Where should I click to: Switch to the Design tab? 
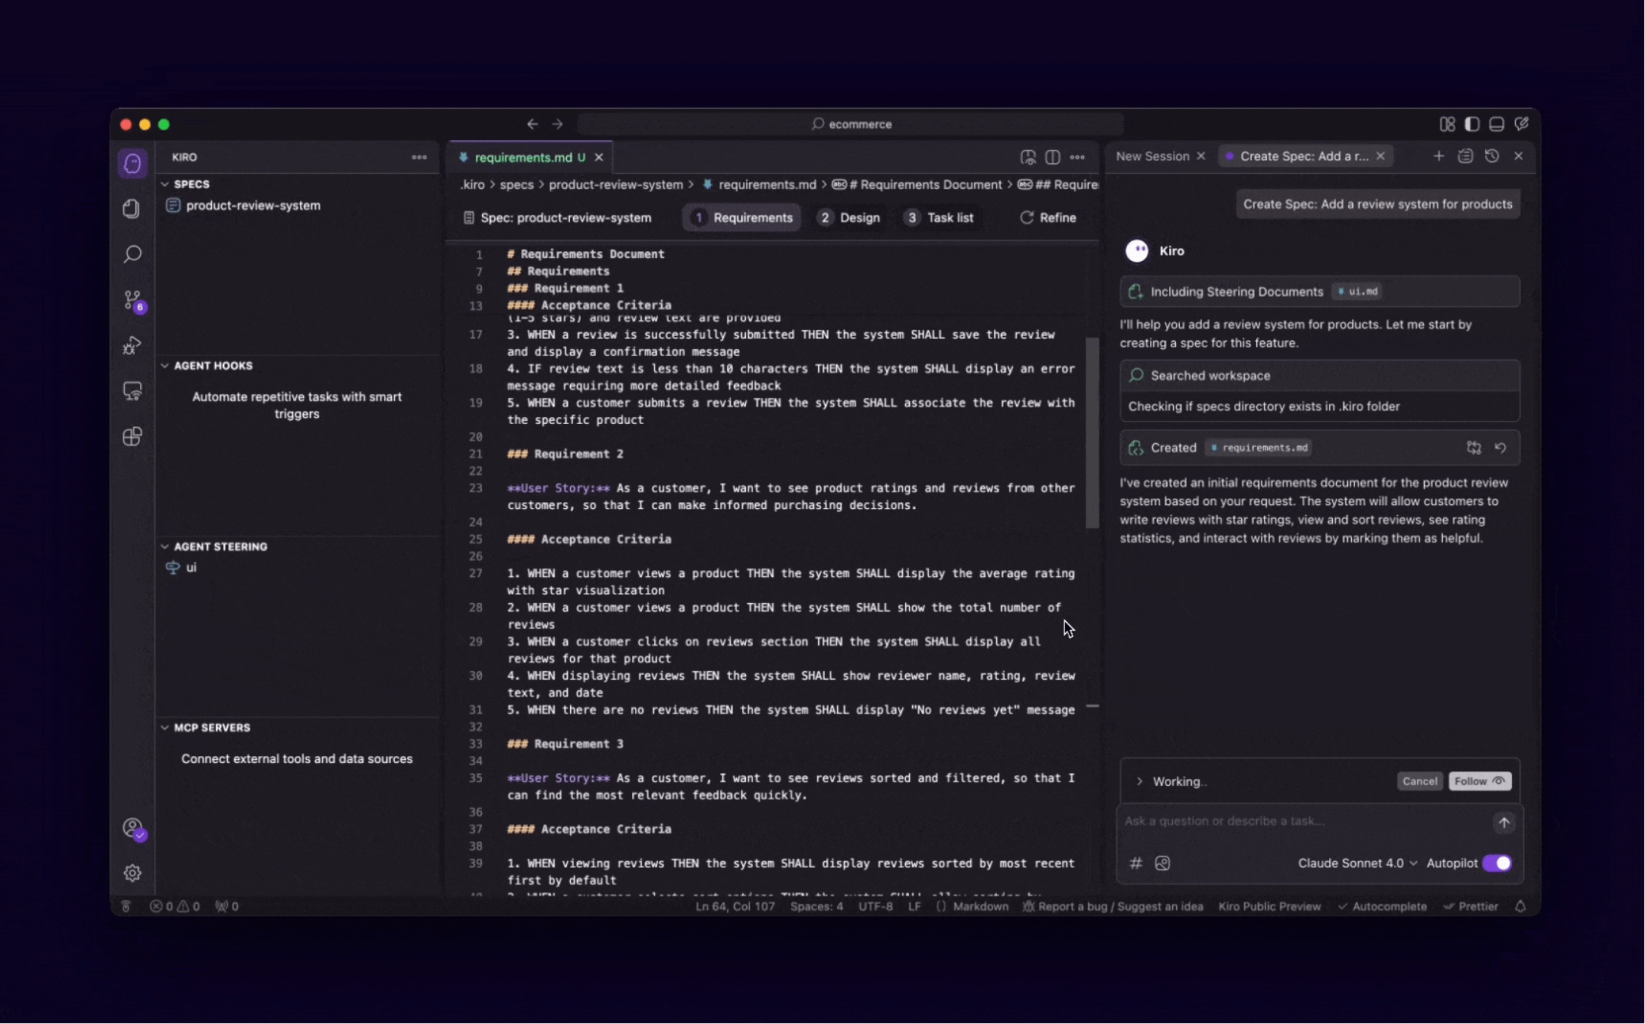(x=849, y=218)
